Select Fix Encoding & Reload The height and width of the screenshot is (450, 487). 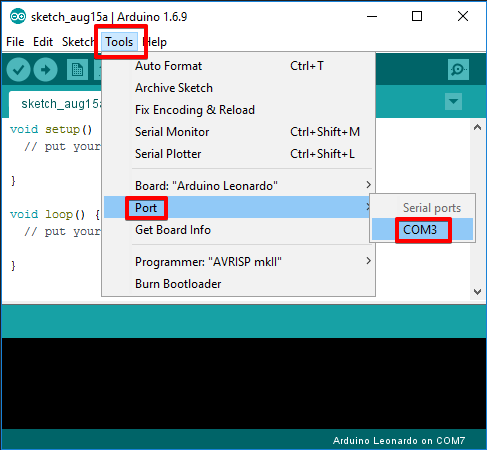(x=238, y=110)
